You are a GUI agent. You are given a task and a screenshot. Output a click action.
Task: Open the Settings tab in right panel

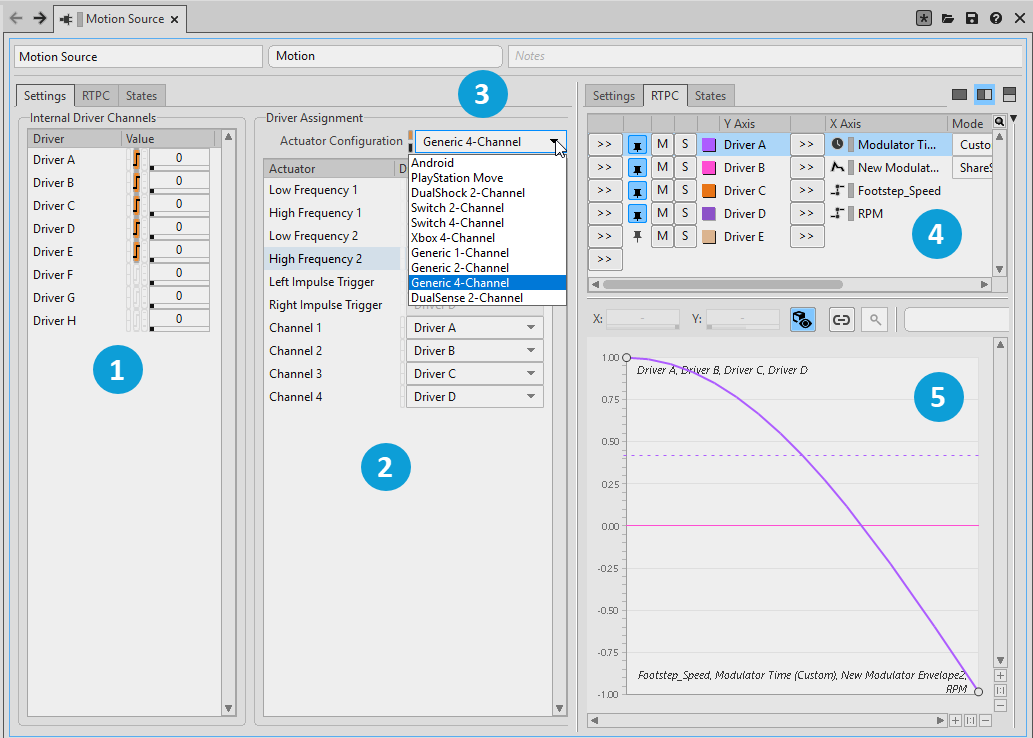click(x=613, y=96)
